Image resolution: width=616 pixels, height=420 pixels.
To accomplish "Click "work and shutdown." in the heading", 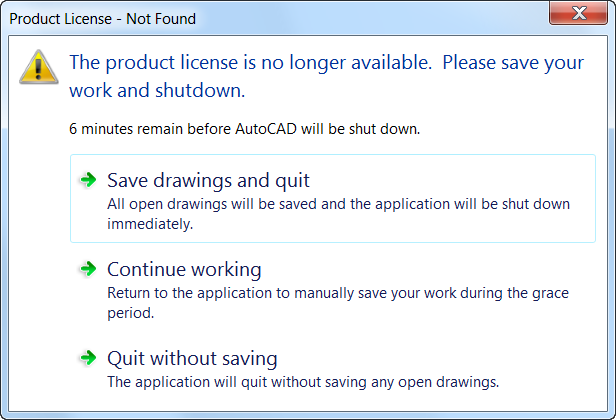I will (x=157, y=90).
